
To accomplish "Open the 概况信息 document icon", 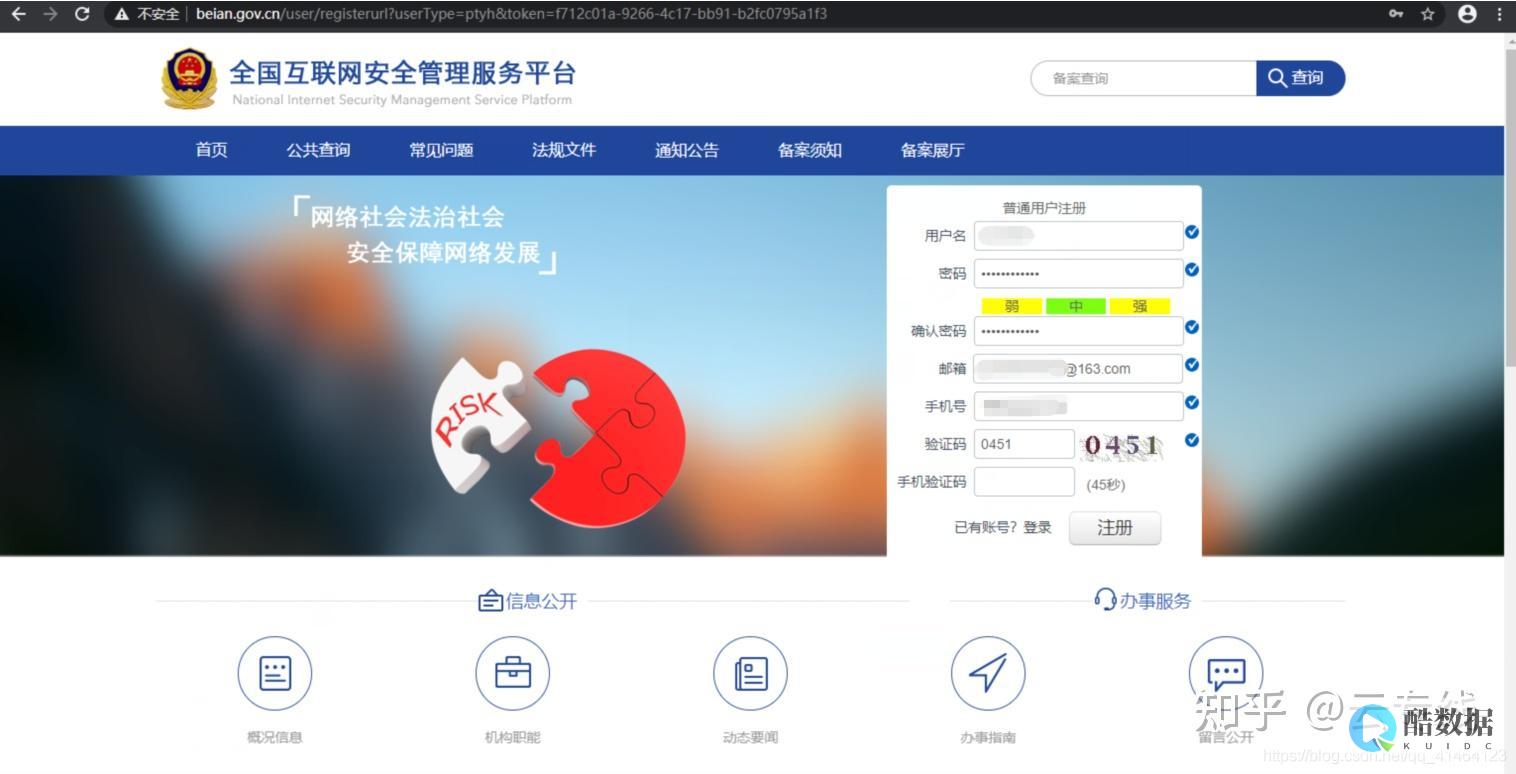I will (x=275, y=674).
